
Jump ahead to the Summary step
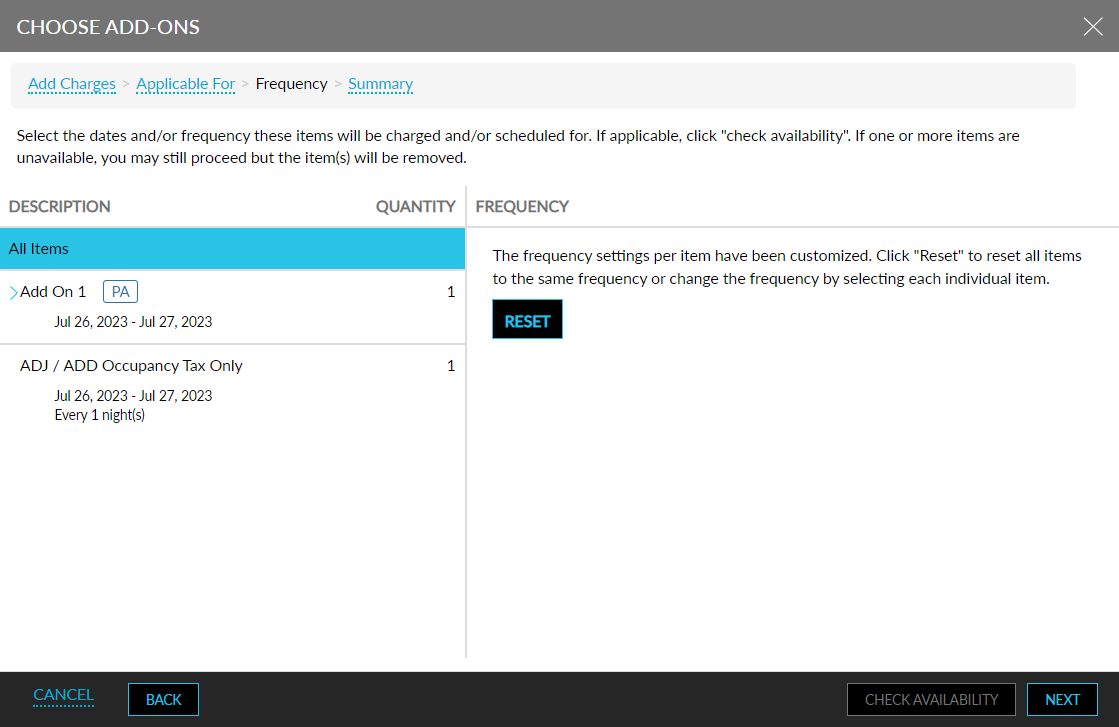380,84
